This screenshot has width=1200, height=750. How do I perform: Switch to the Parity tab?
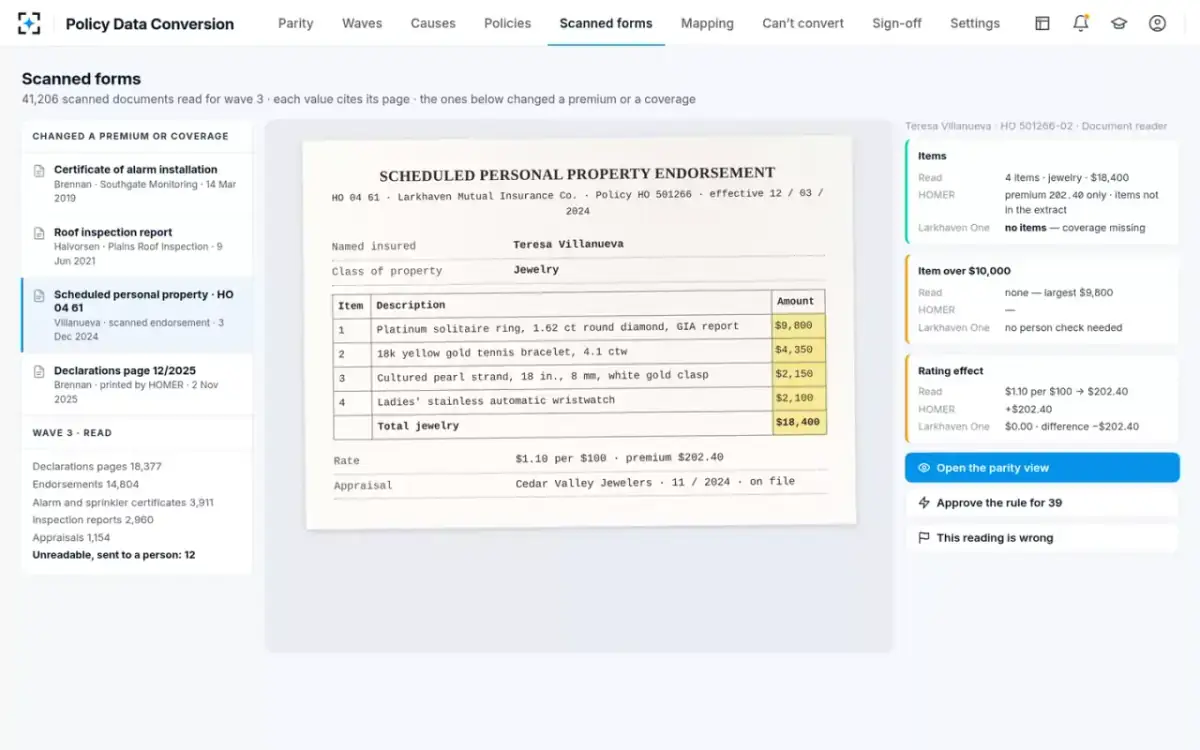[296, 23]
